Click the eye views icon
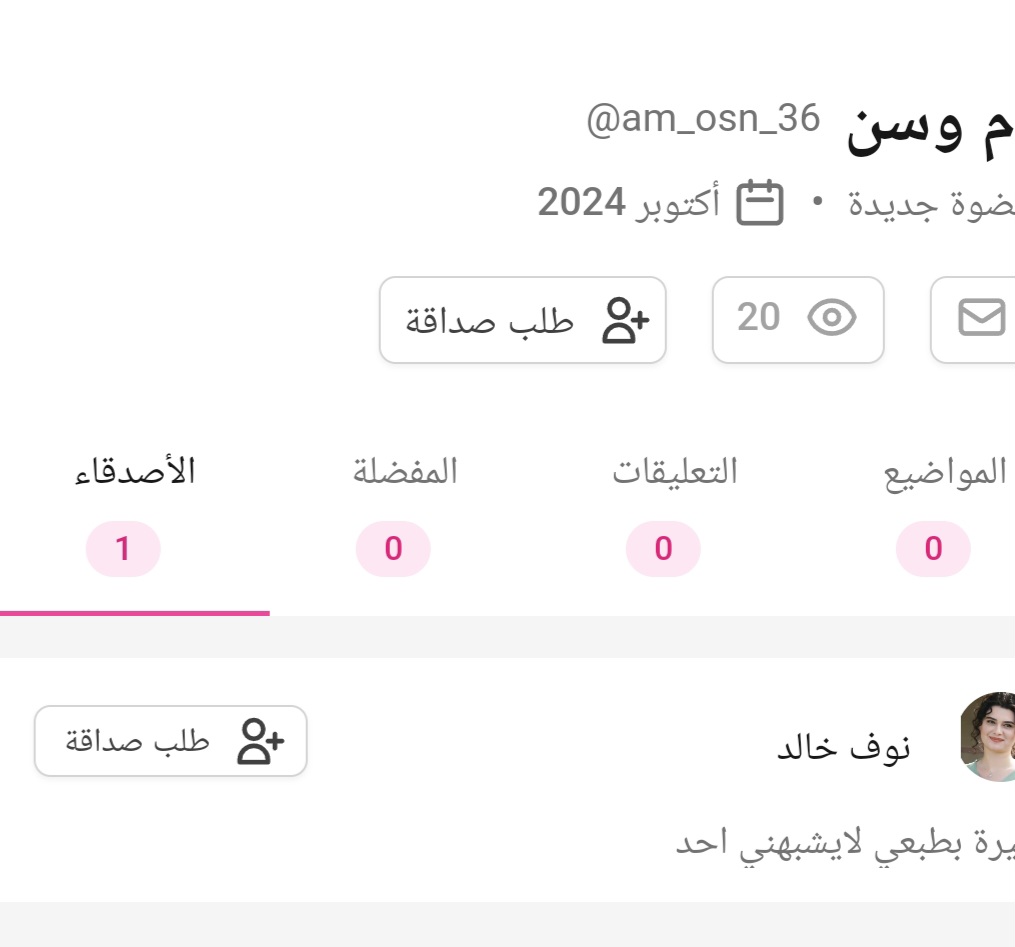1015x947 pixels. pos(832,319)
